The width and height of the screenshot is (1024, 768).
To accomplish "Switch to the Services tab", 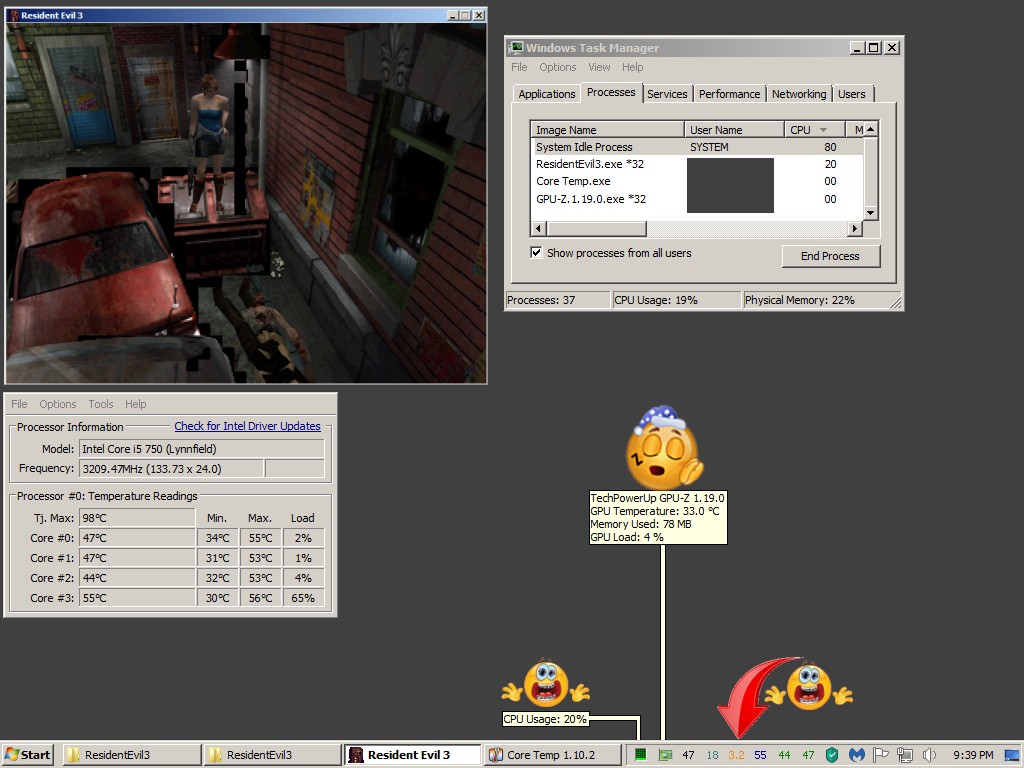I will [x=667, y=94].
